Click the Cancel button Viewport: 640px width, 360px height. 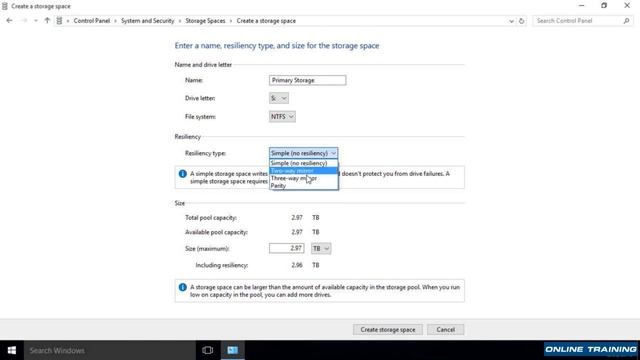pyautogui.click(x=445, y=329)
